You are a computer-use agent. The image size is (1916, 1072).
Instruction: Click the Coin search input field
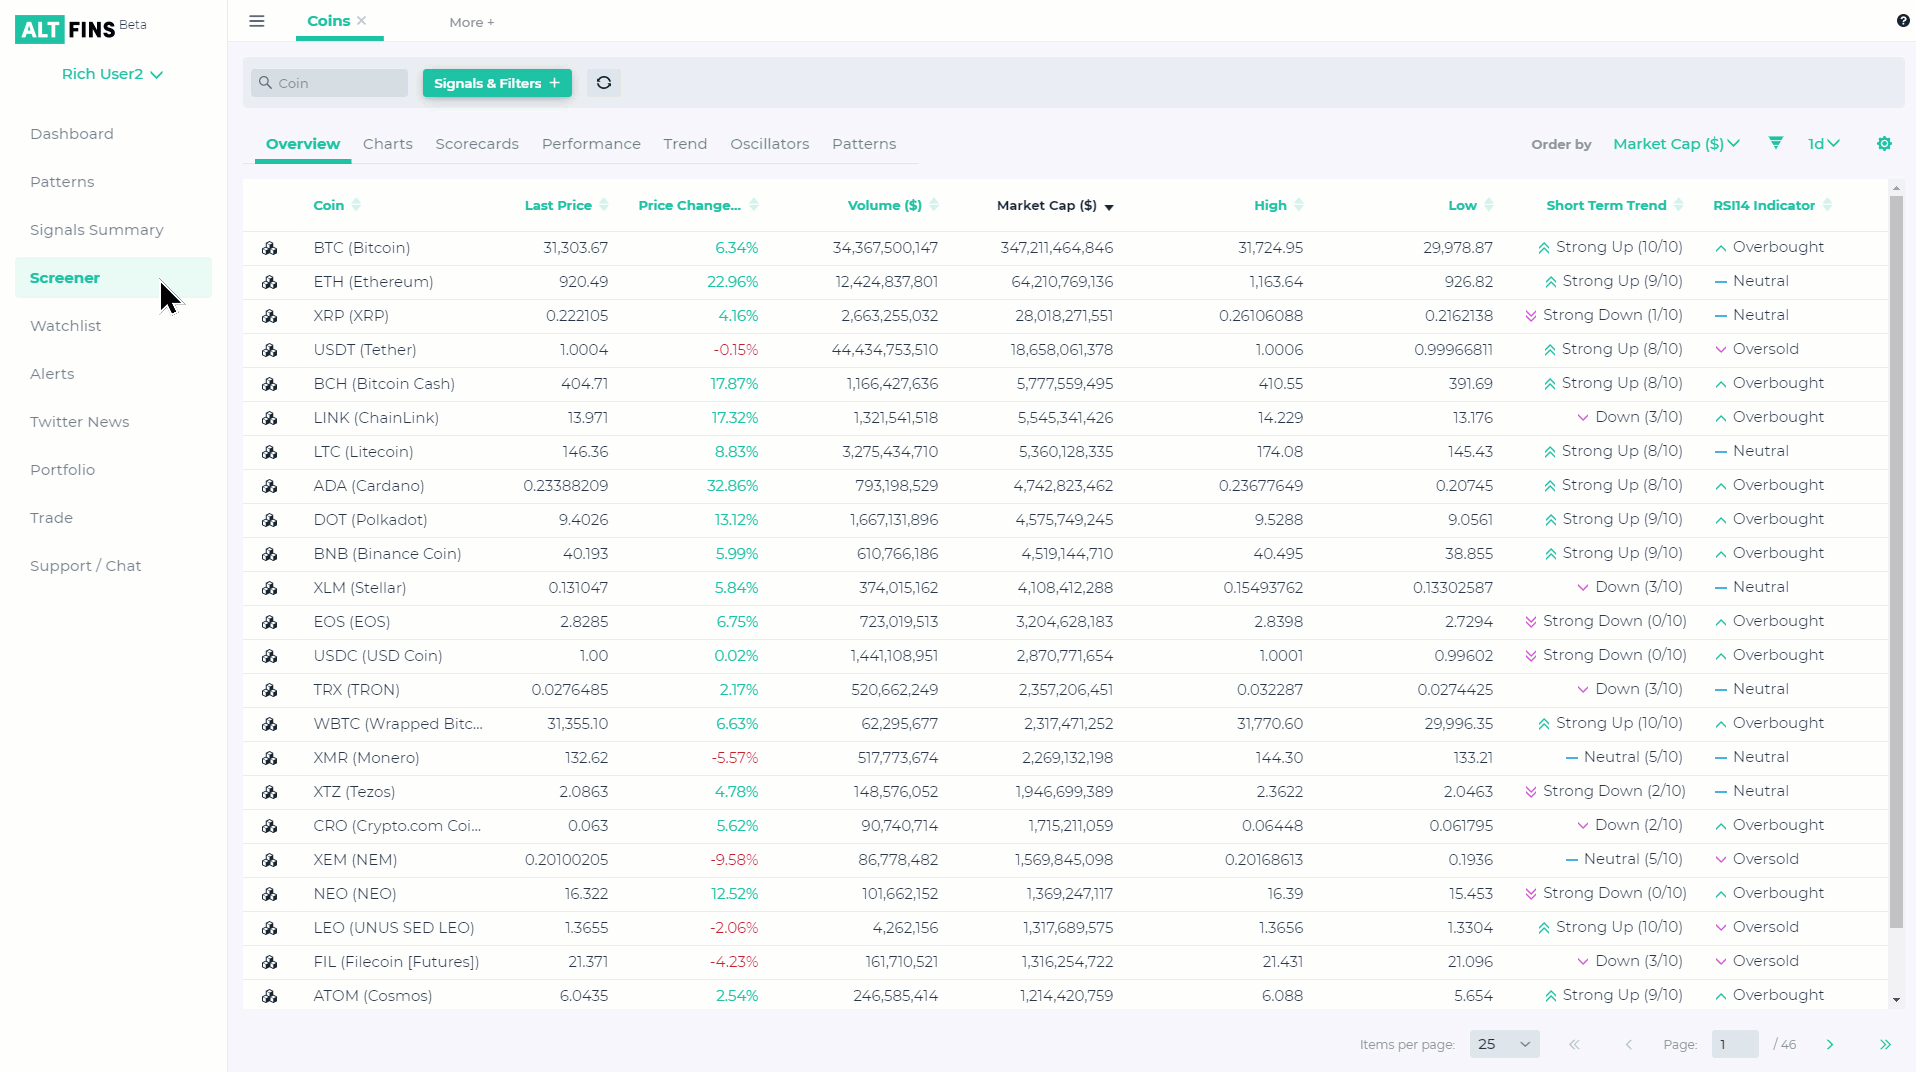330,83
